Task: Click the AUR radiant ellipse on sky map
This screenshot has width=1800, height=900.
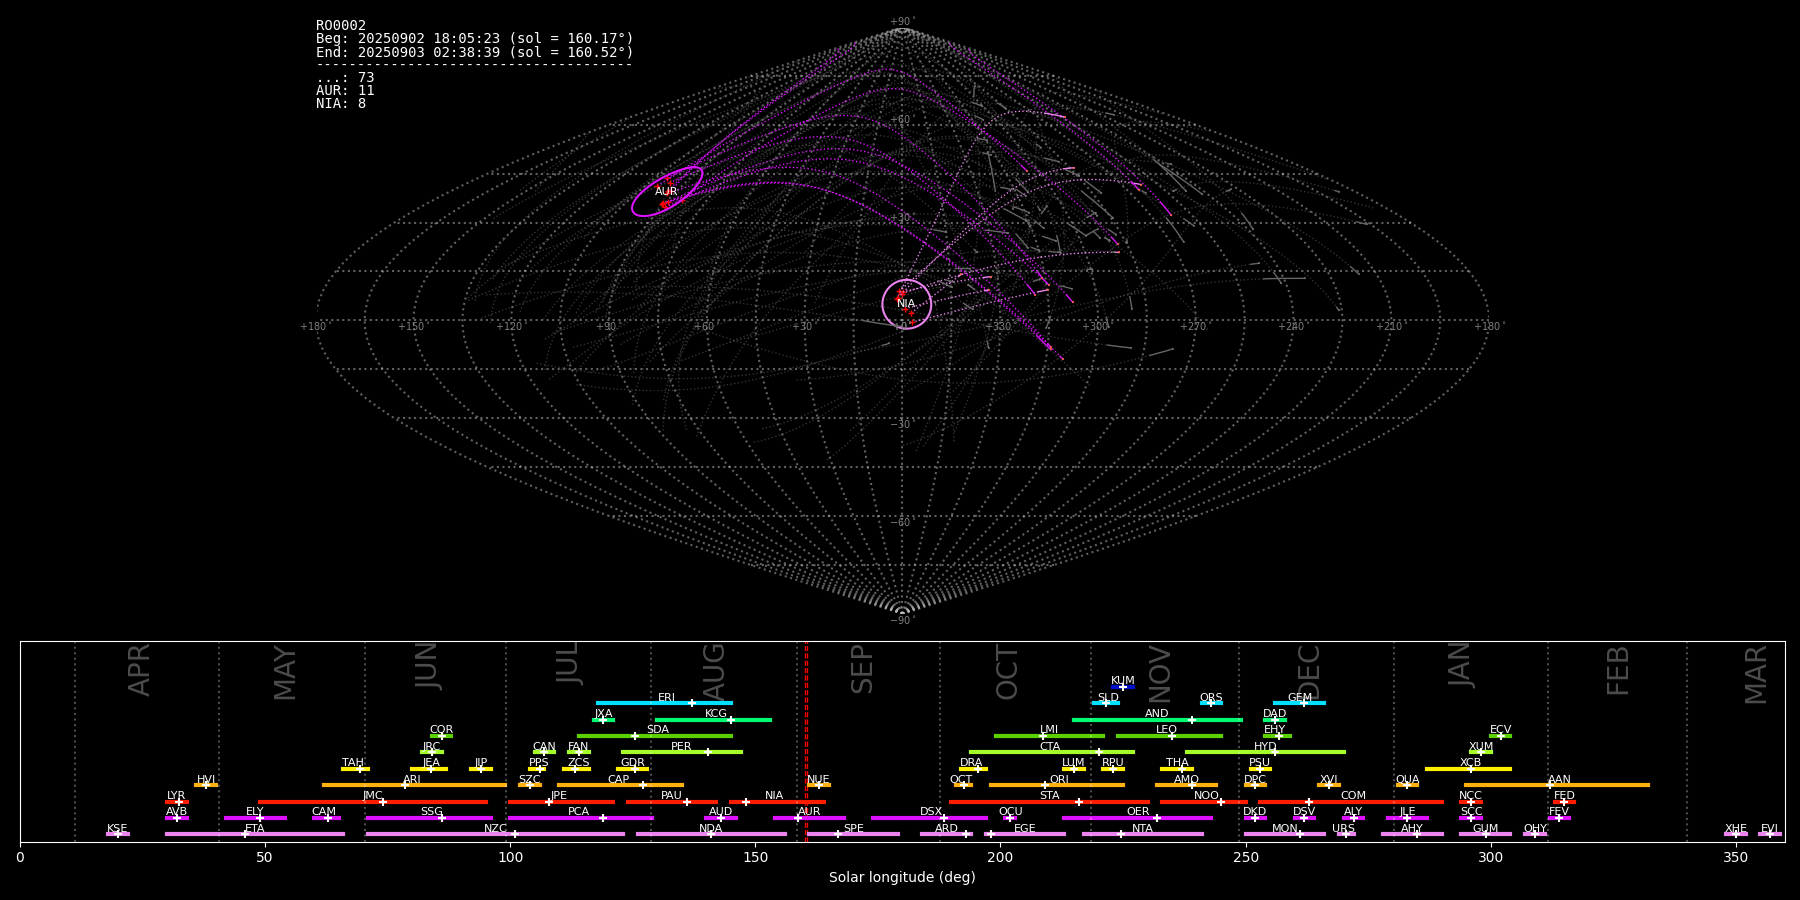Action: [667, 191]
